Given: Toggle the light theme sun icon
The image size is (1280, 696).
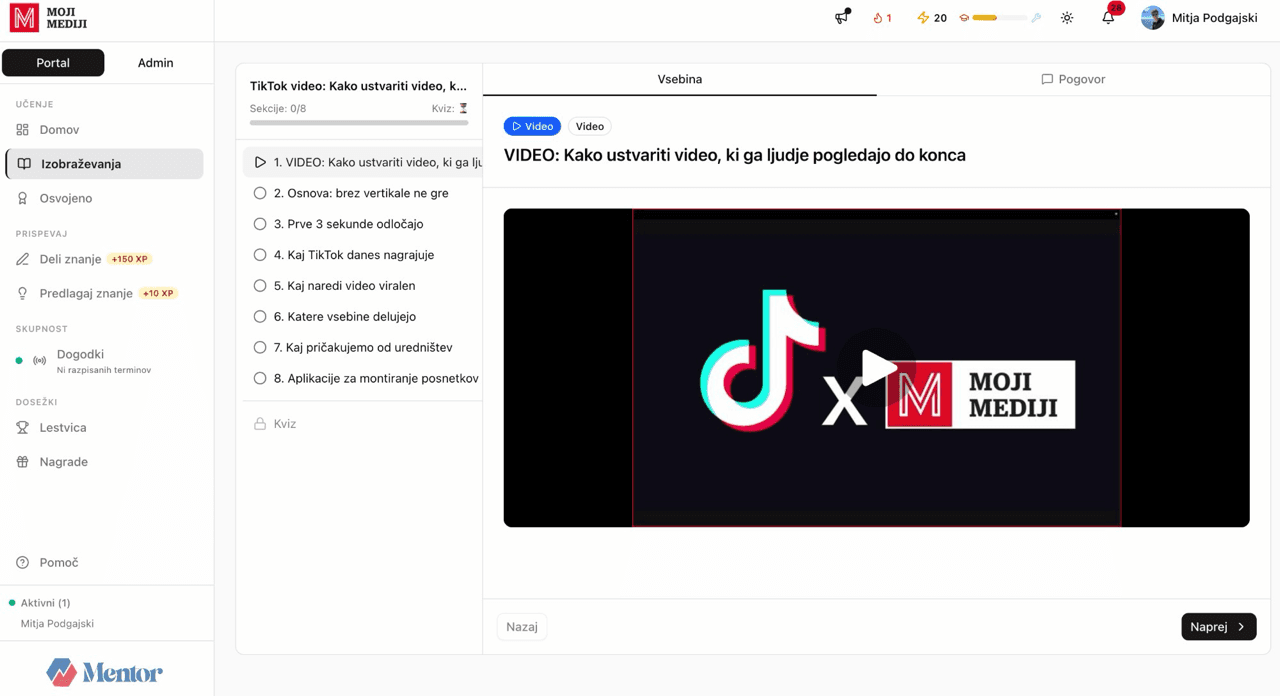Looking at the screenshot, I should [1067, 18].
